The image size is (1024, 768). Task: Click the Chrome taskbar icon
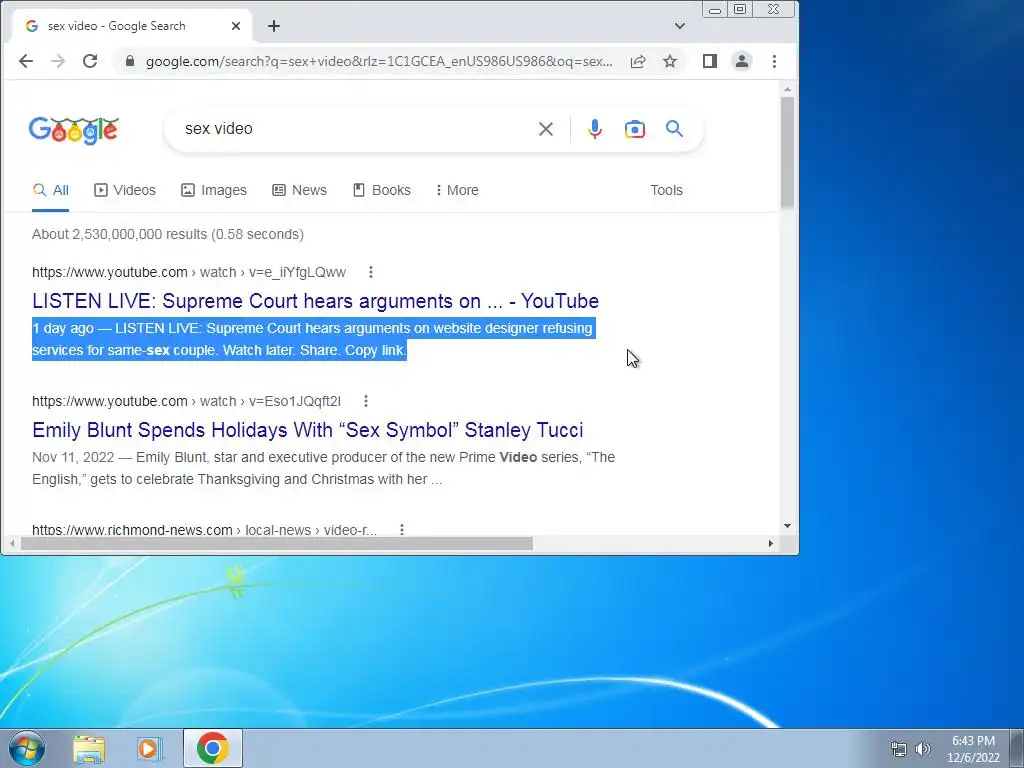click(x=213, y=748)
